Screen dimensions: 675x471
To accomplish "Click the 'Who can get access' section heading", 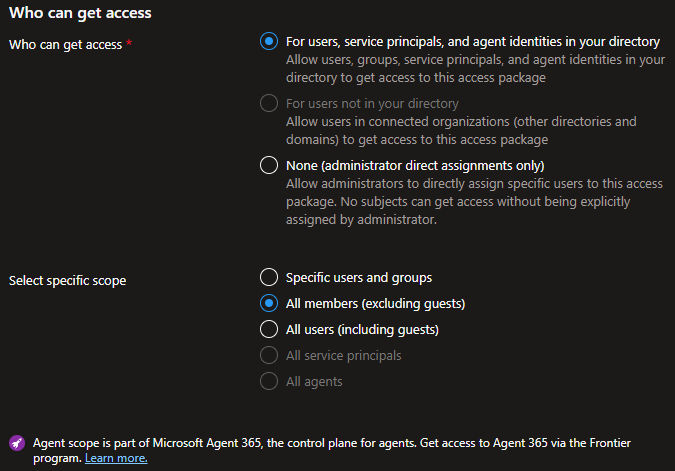I will tap(80, 13).
